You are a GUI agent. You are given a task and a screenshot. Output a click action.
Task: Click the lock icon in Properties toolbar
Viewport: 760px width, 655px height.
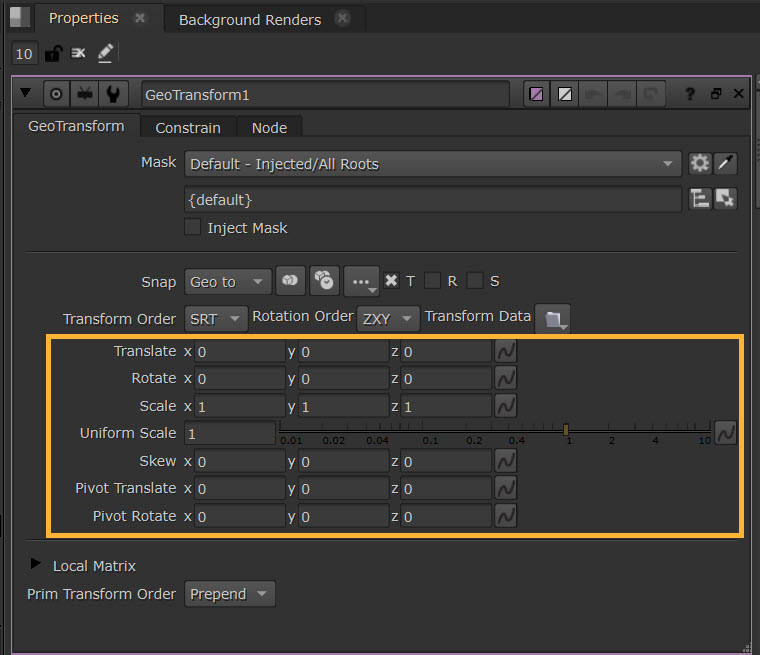53,54
